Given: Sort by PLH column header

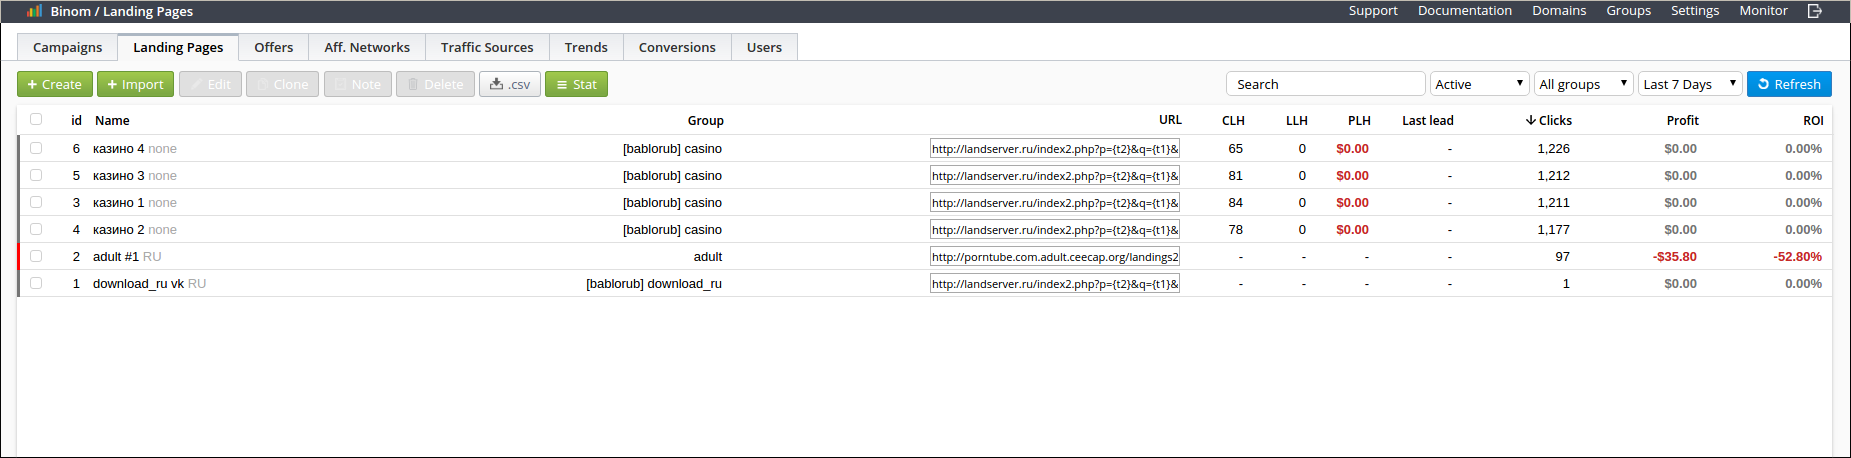Looking at the screenshot, I should 1359,120.
